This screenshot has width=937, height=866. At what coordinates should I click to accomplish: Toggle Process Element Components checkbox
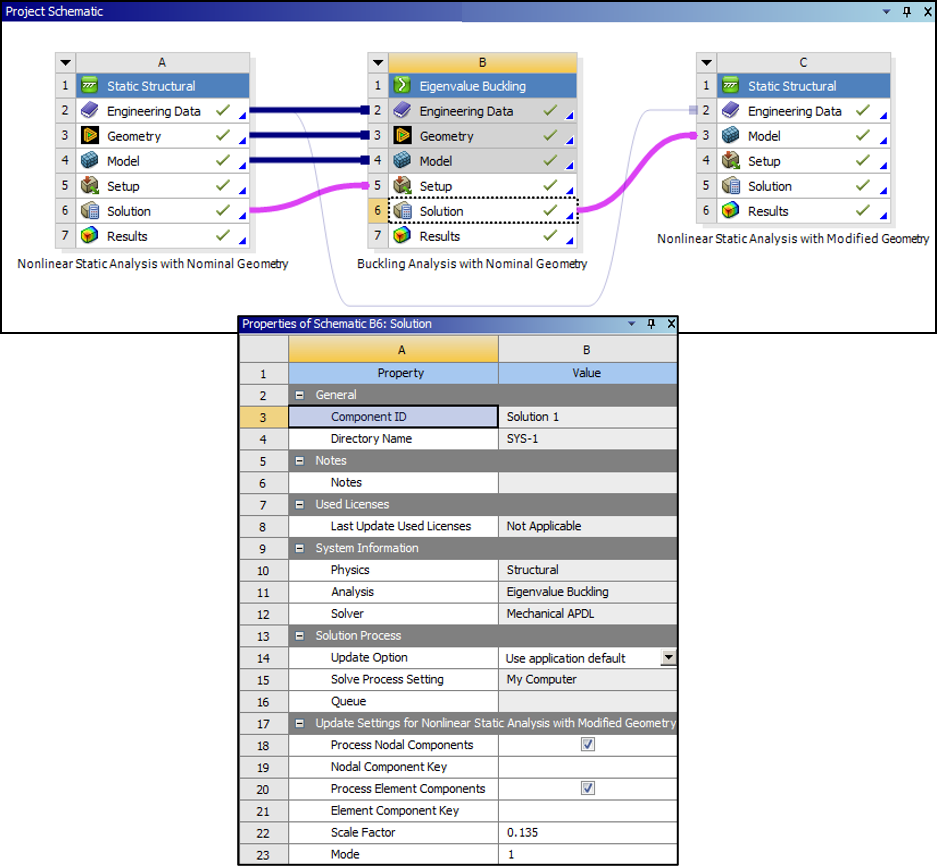tap(588, 788)
